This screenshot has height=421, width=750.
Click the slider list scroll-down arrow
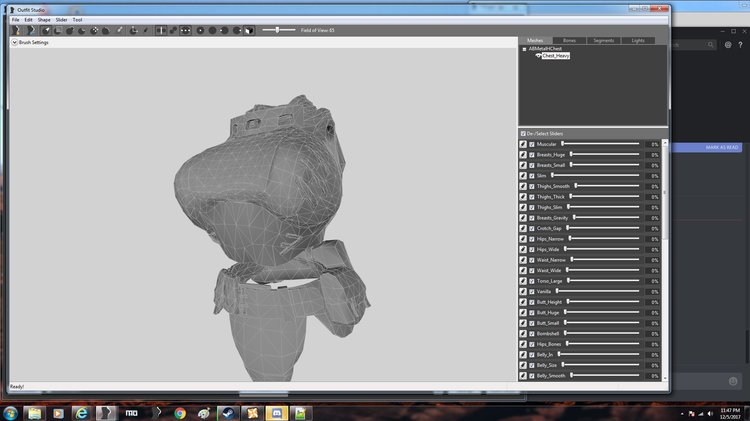[665, 378]
